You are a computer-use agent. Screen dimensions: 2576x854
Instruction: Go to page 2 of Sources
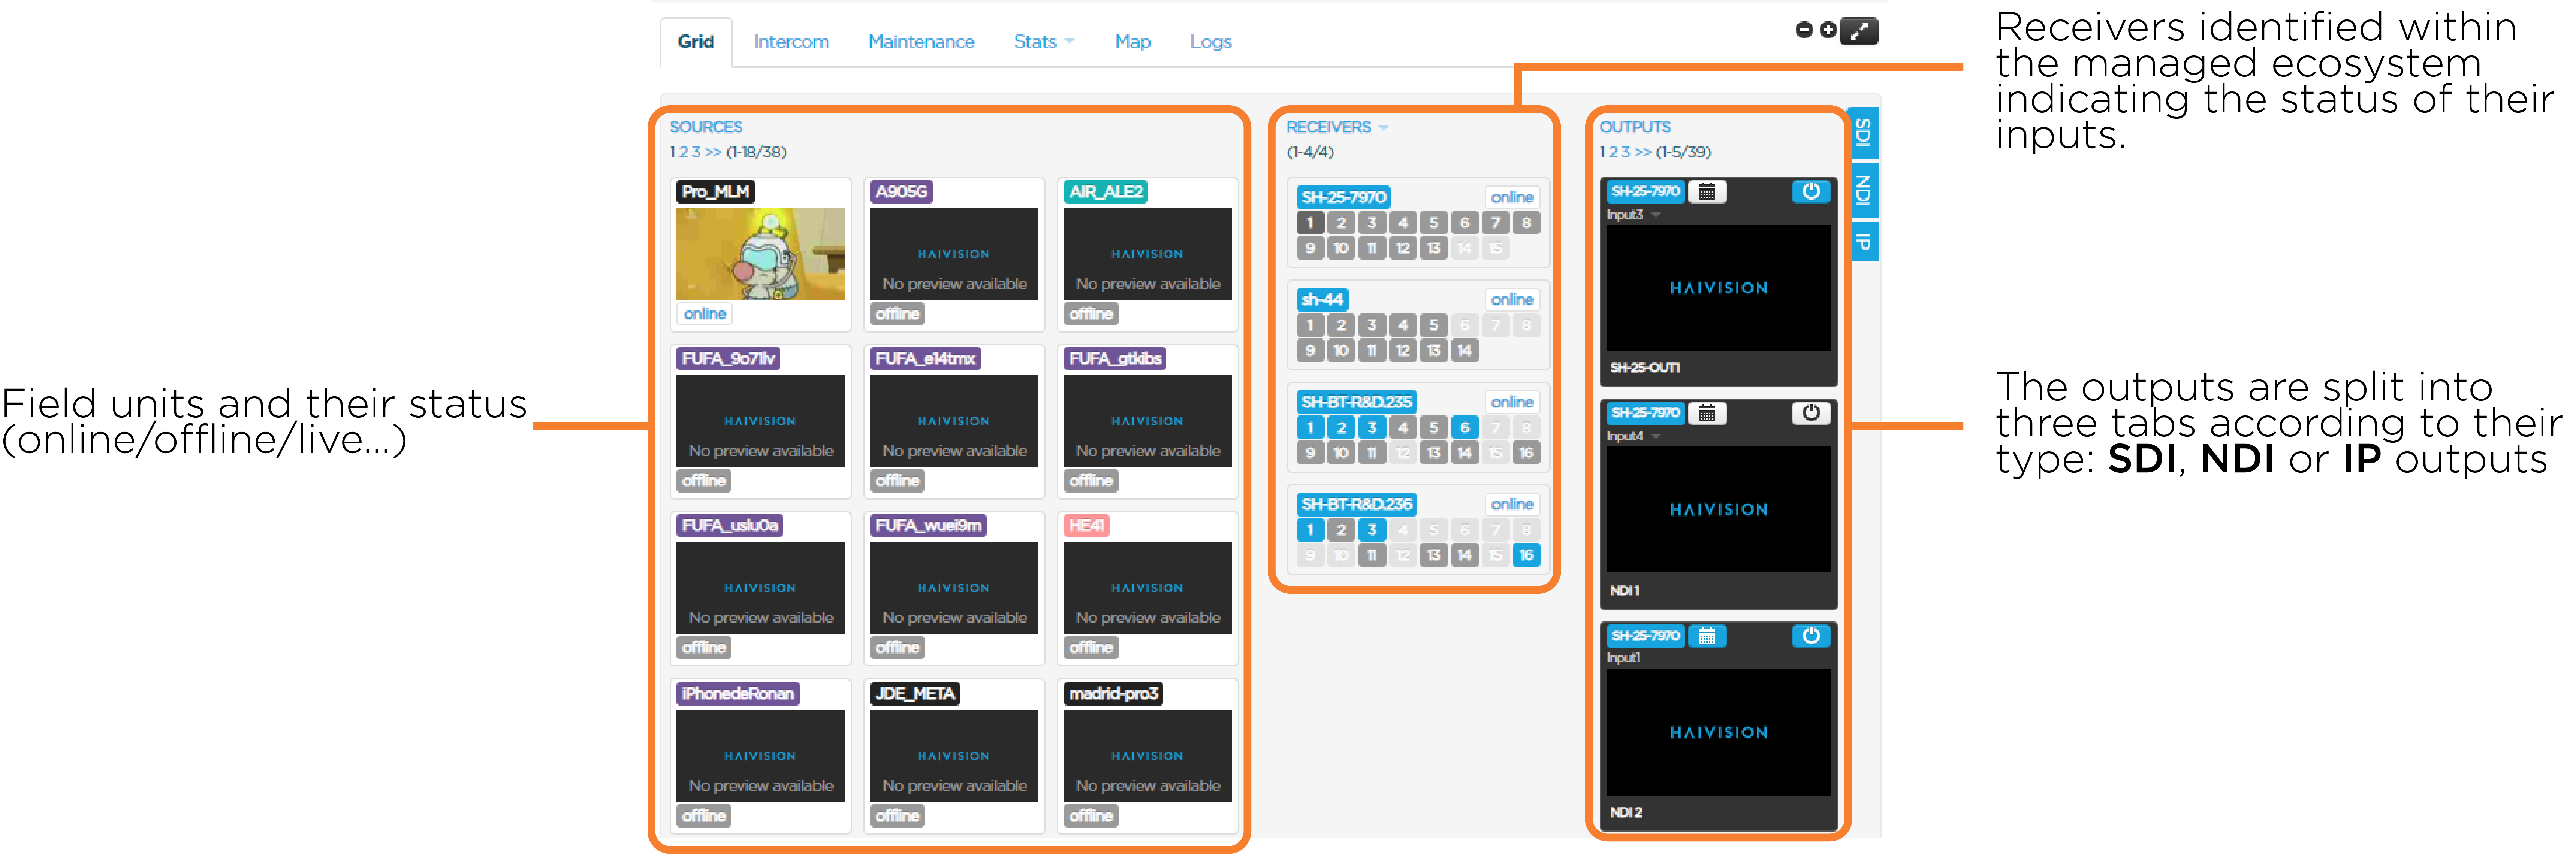[x=684, y=152]
